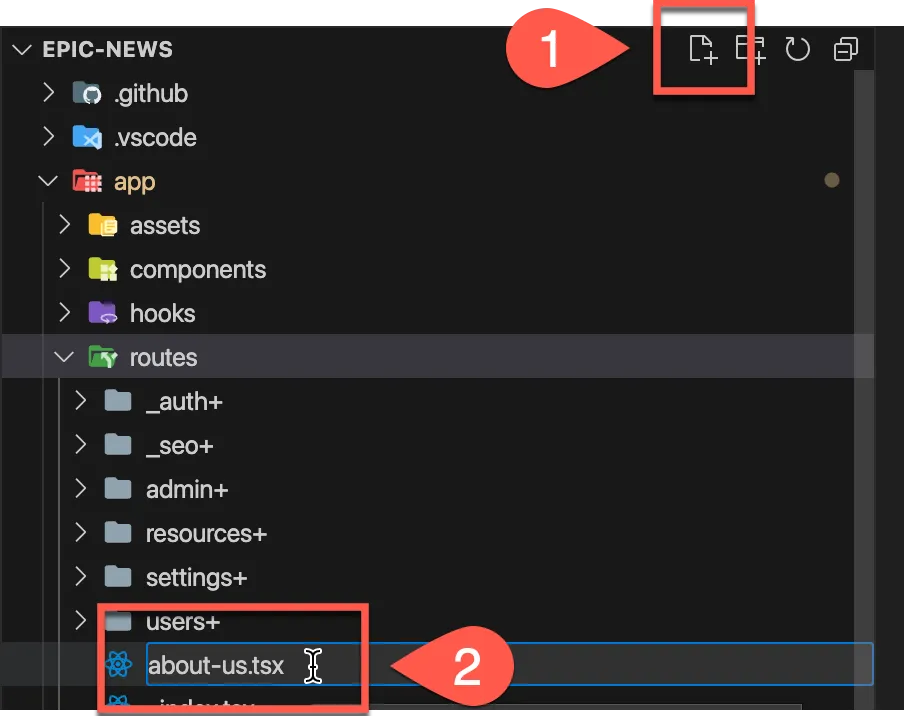The width and height of the screenshot is (904, 716).
Task: Expand the resources+ folder chevron
Action: [81, 533]
